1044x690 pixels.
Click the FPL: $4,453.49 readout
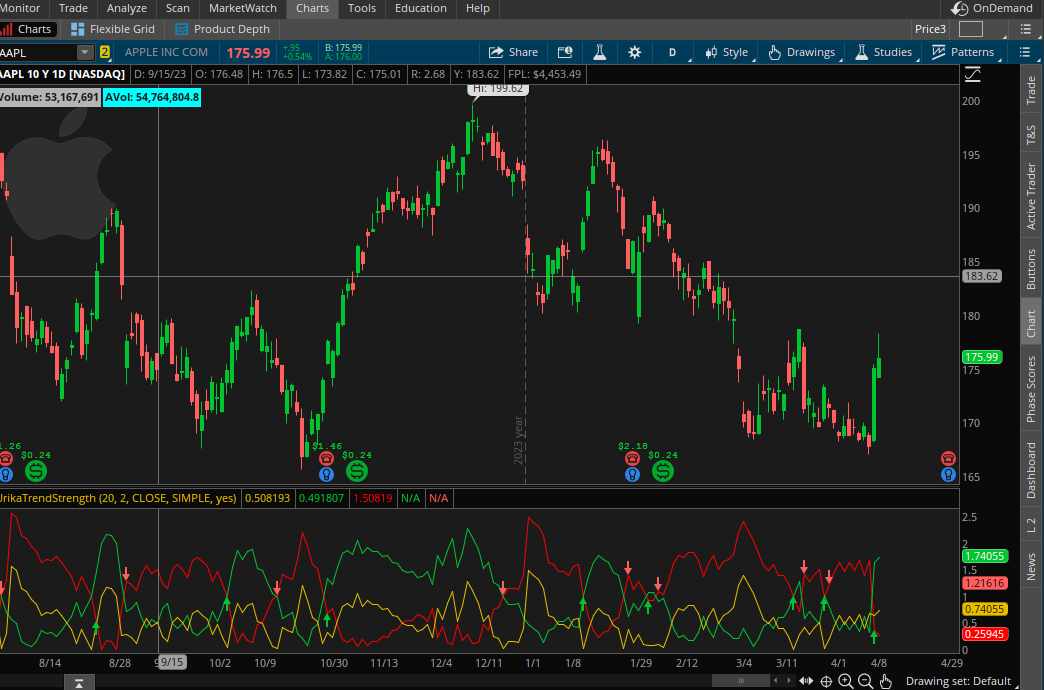pos(544,74)
